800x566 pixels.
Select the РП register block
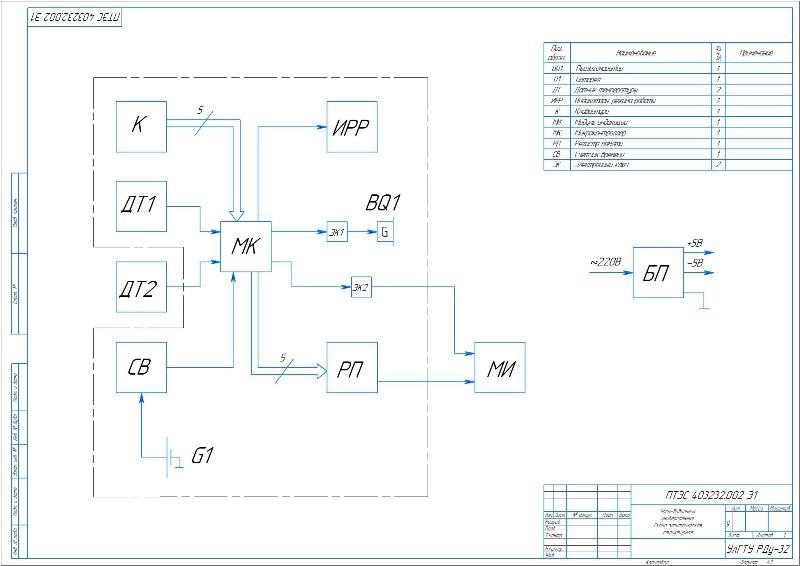[352, 367]
